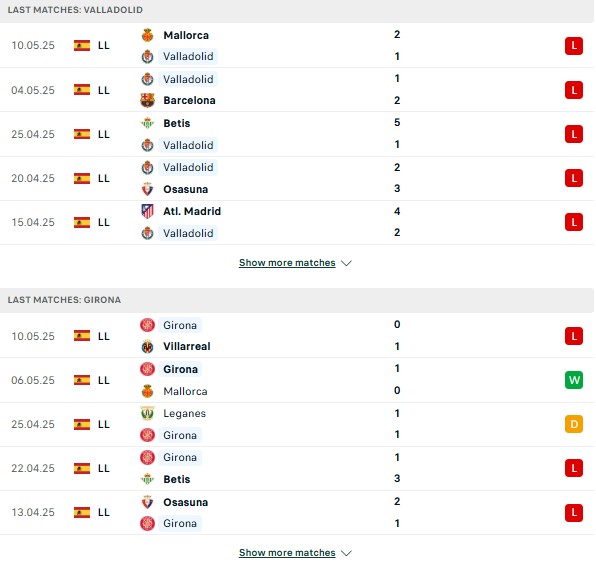Click the Atl. Madrid club crest
This screenshot has height=571, width=596.
coord(147,211)
